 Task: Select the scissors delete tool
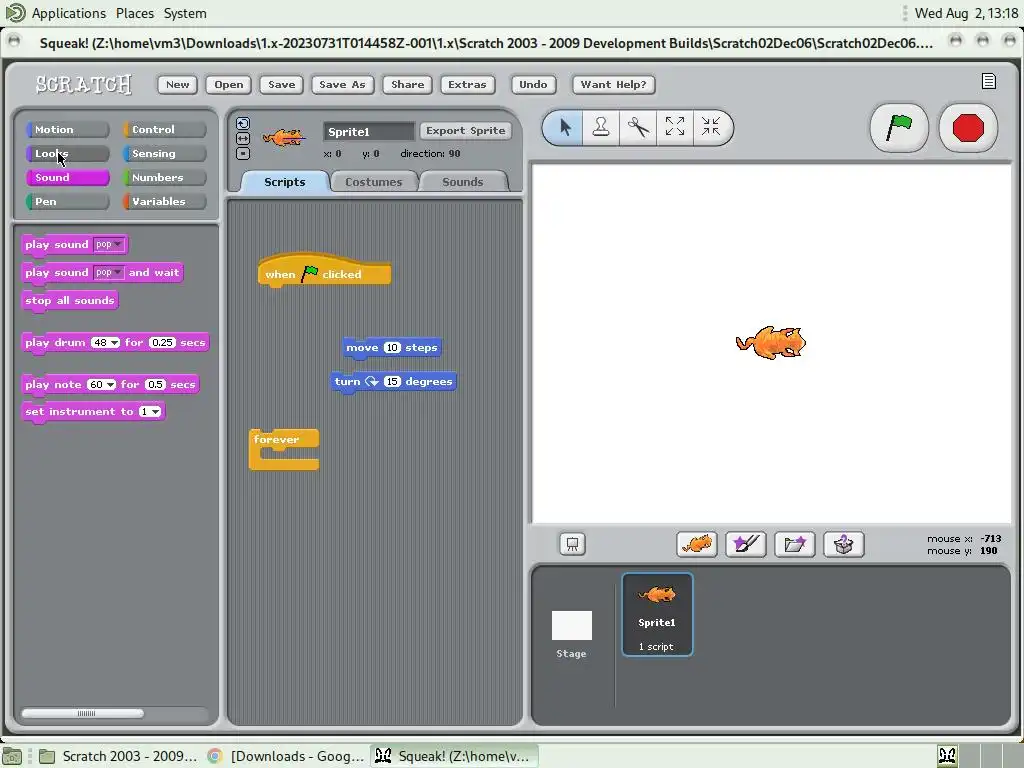tap(637, 127)
